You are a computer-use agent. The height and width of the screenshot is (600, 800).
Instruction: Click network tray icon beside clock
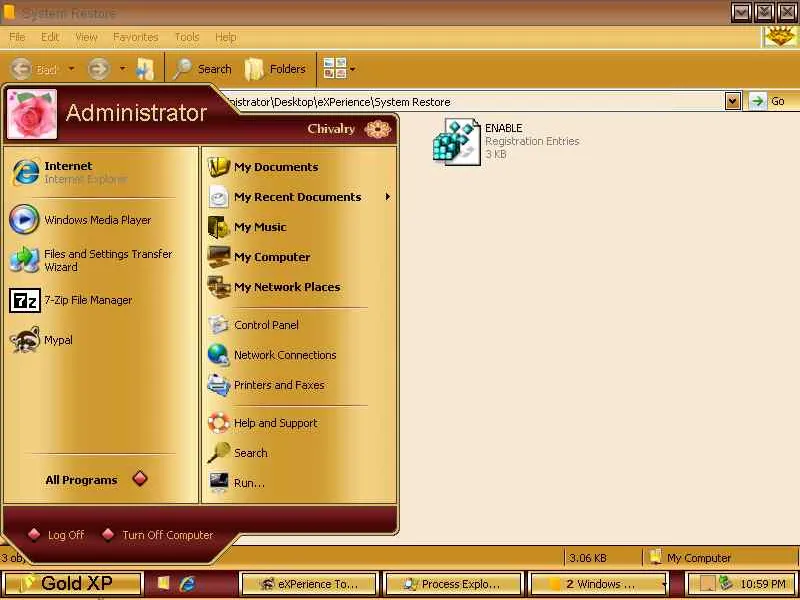tap(726, 583)
